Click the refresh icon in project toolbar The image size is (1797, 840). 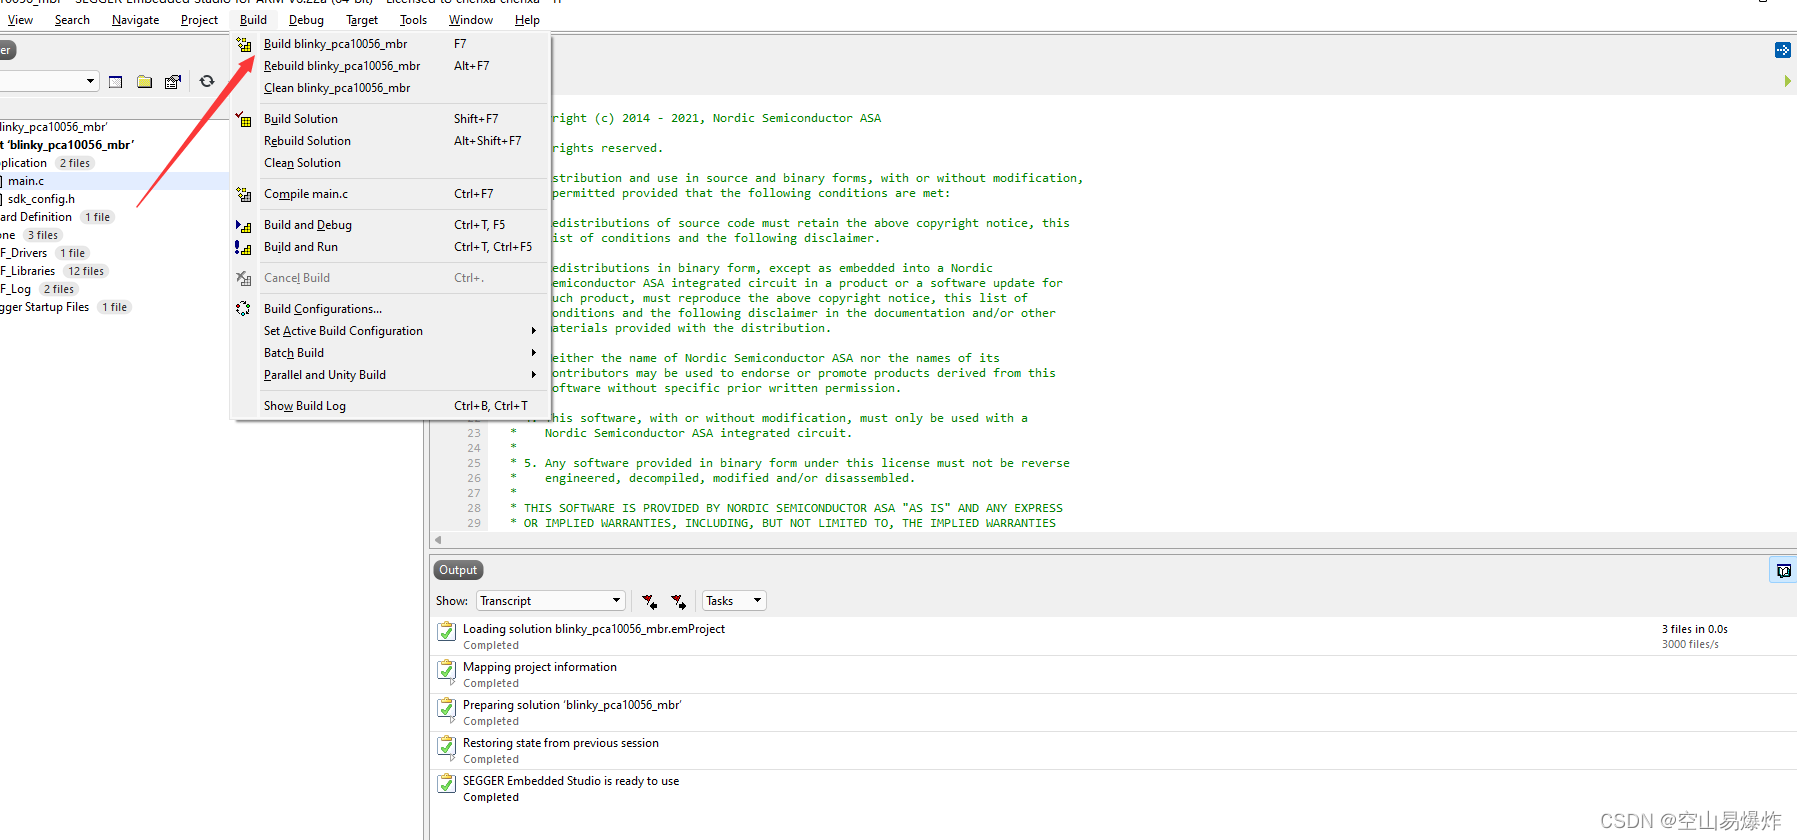coord(207,82)
